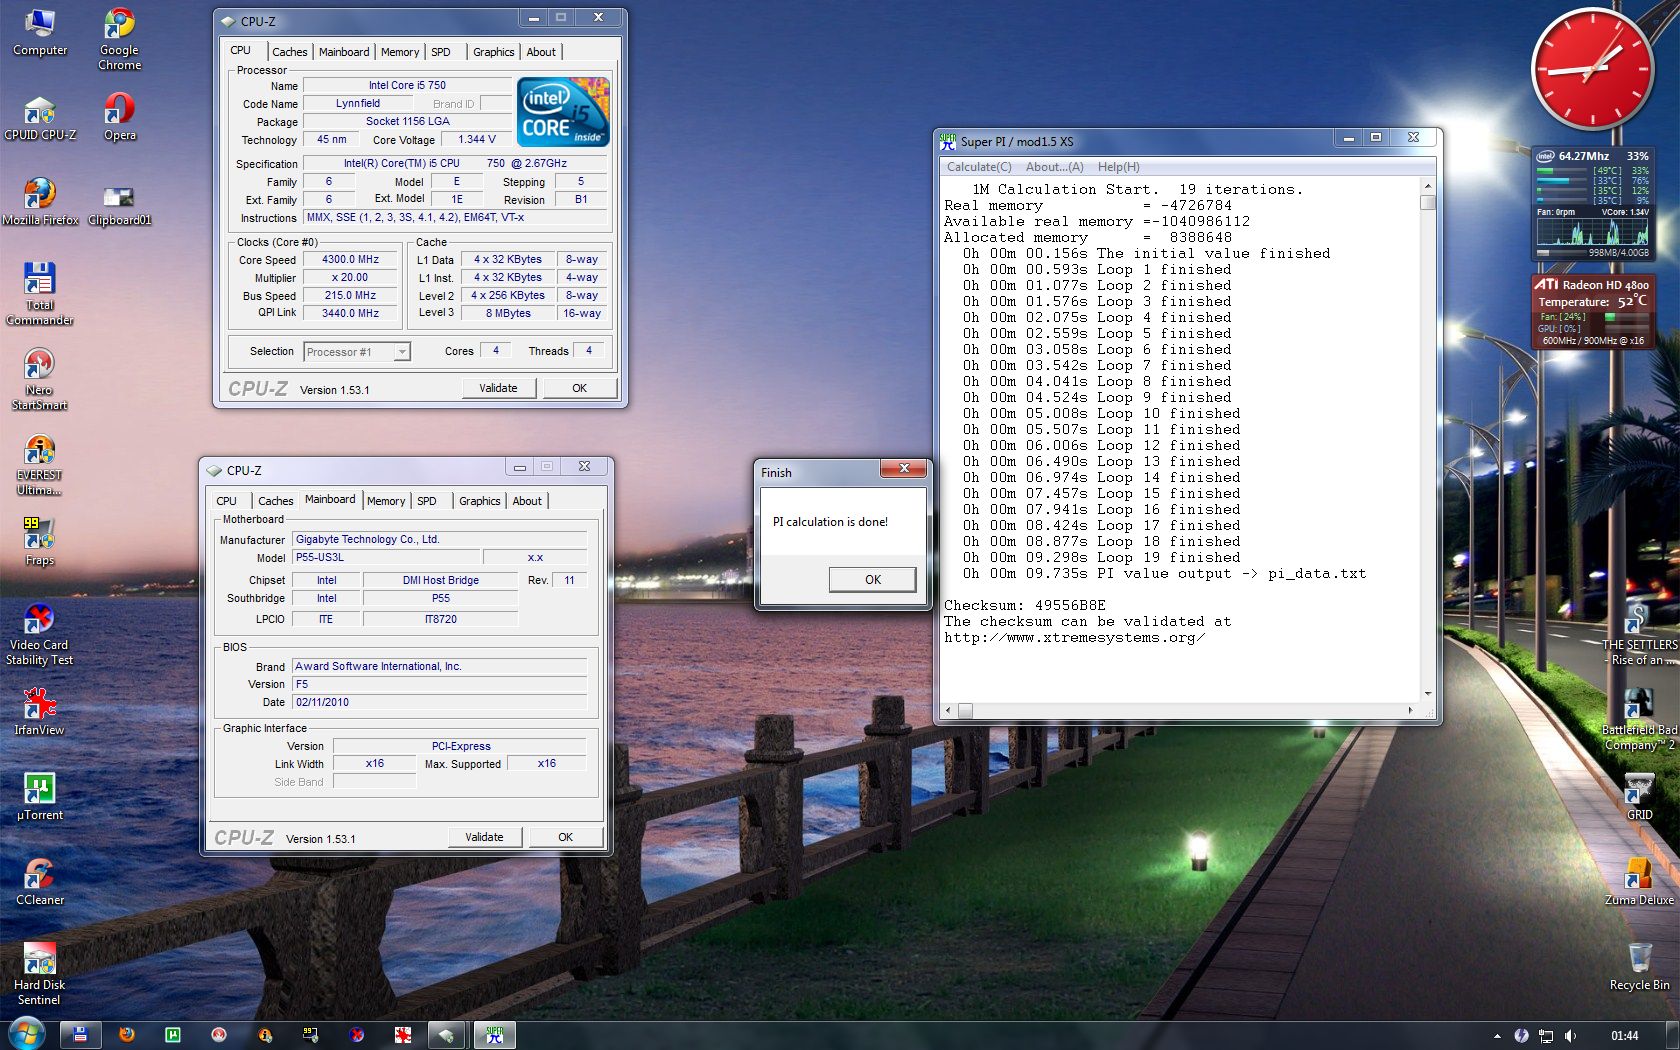This screenshot has height=1050, width=1680.
Task: Open IrfanView from the desktop
Action: tap(40, 712)
